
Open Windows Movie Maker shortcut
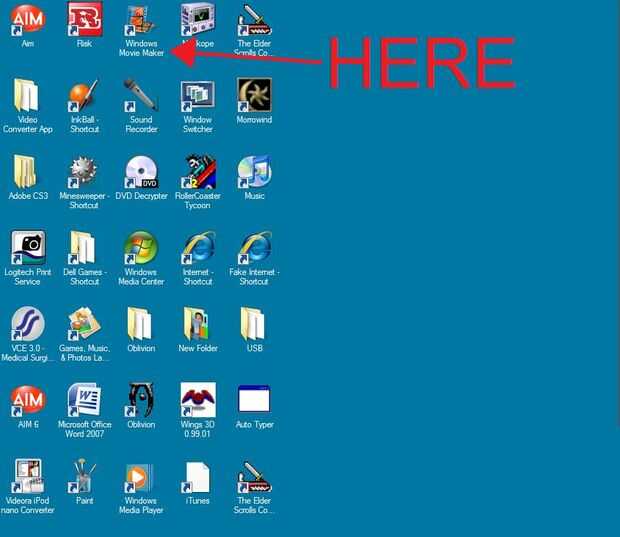(x=141, y=20)
